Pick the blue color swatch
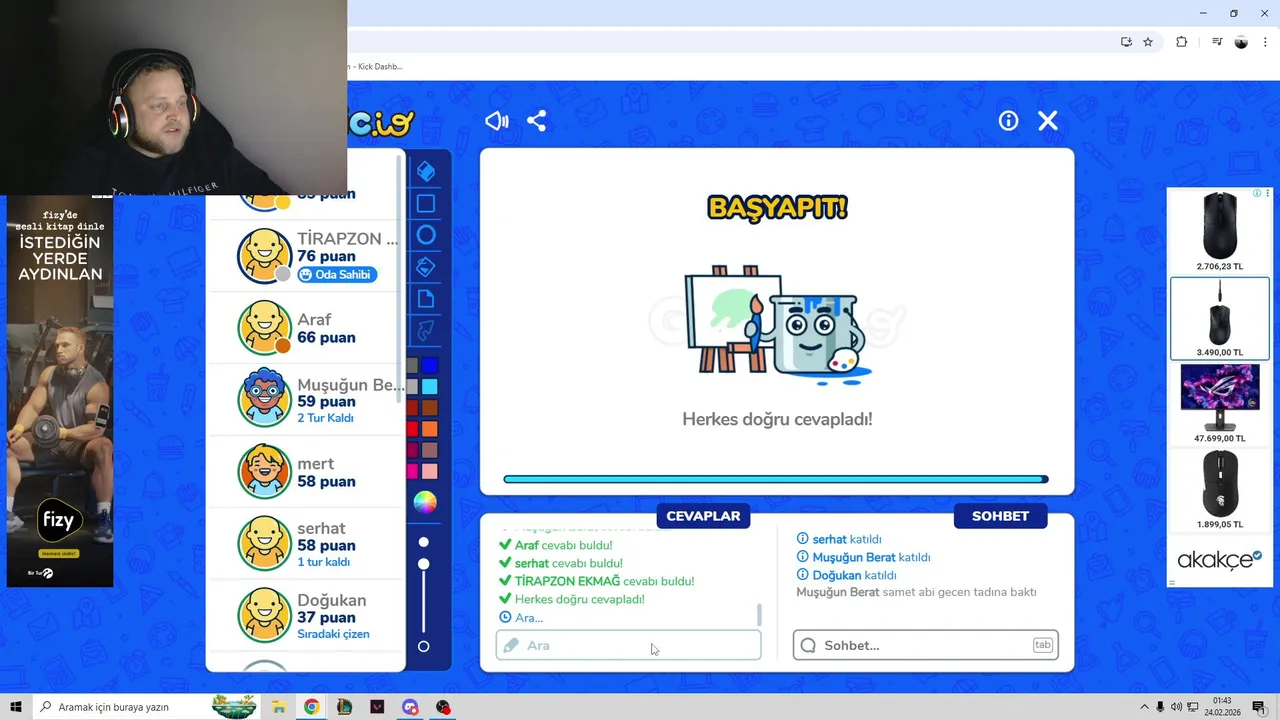 coord(429,366)
